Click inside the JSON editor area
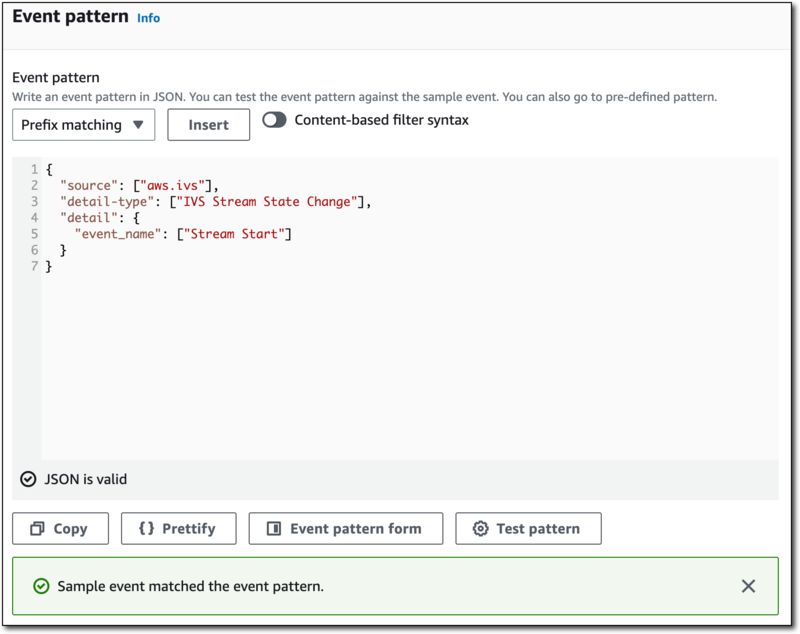 coord(400,350)
